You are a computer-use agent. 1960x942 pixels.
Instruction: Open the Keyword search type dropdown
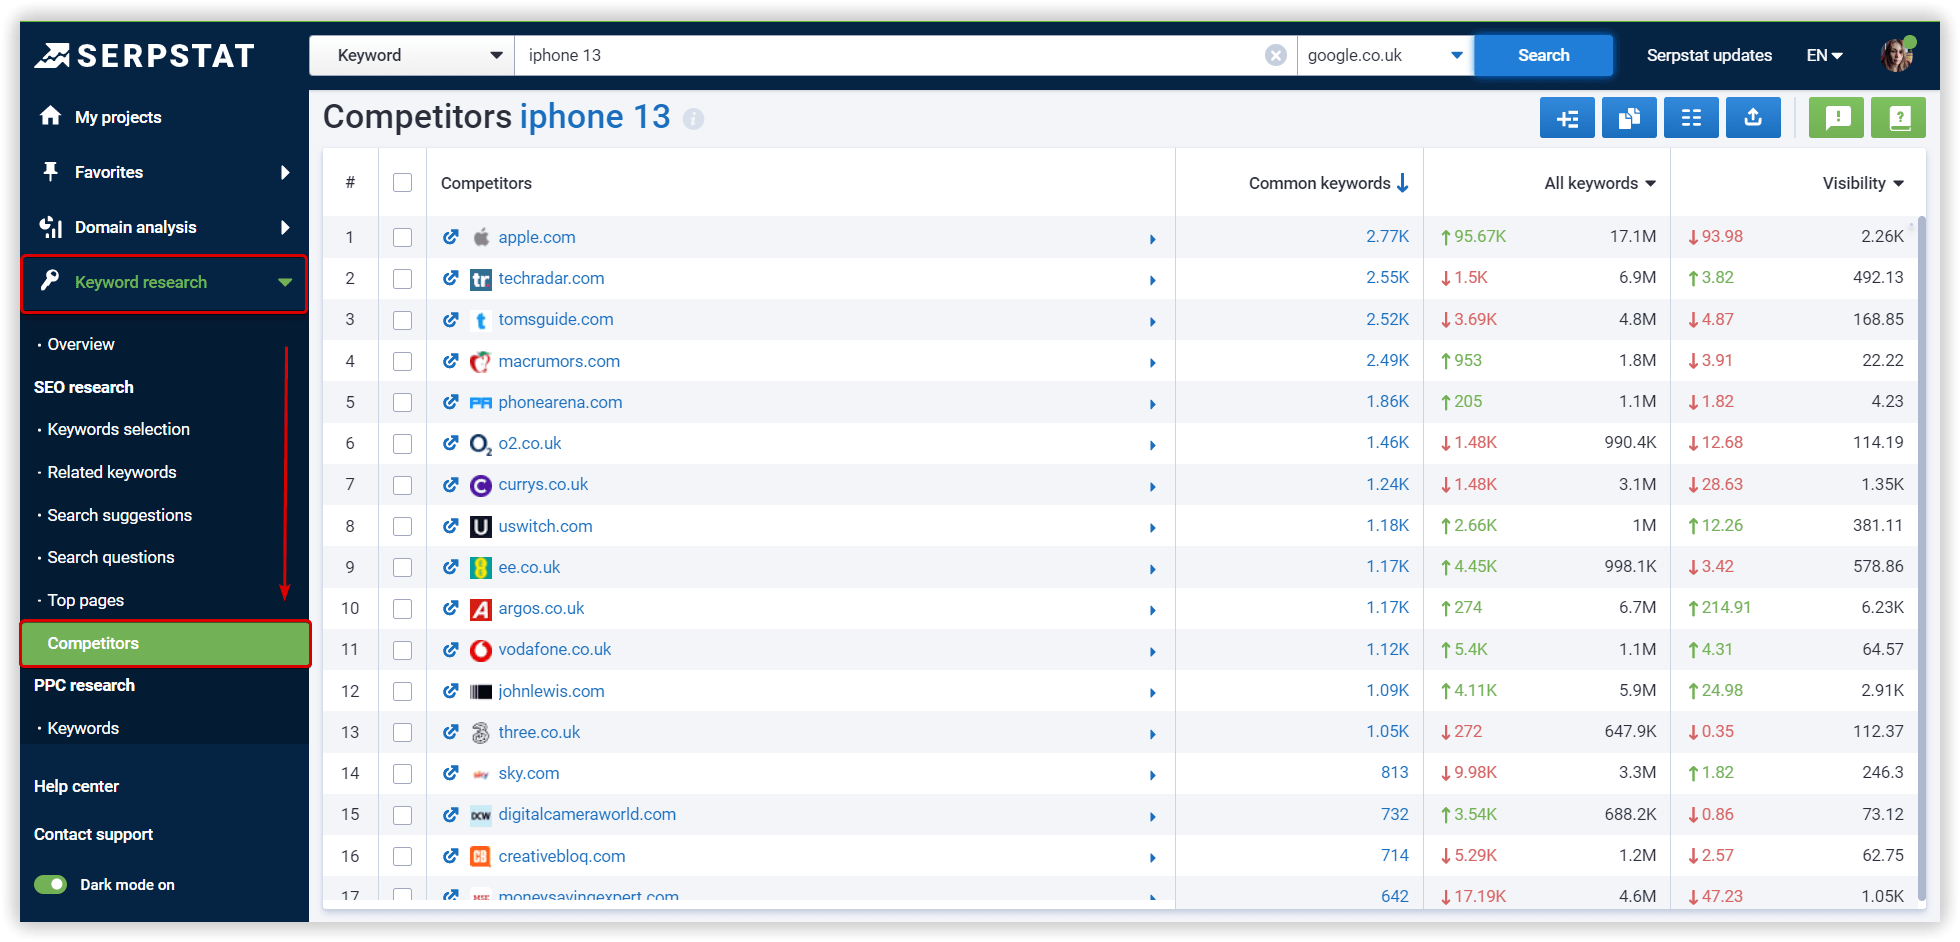click(412, 55)
